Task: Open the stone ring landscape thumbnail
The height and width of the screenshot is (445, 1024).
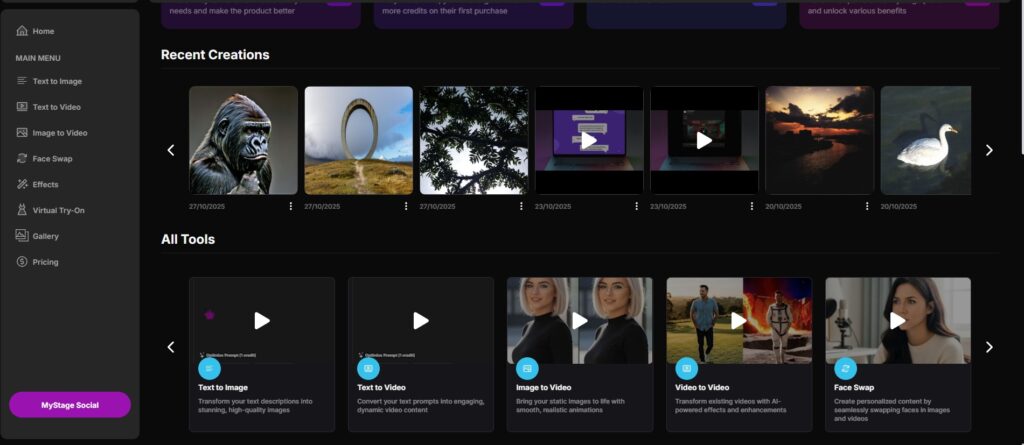Action: pos(358,140)
